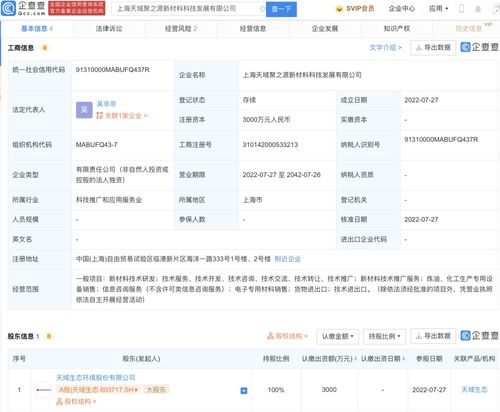Select the 企业名称 value text
The width and height of the screenshot is (500, 412).
[x=302, y=75]
